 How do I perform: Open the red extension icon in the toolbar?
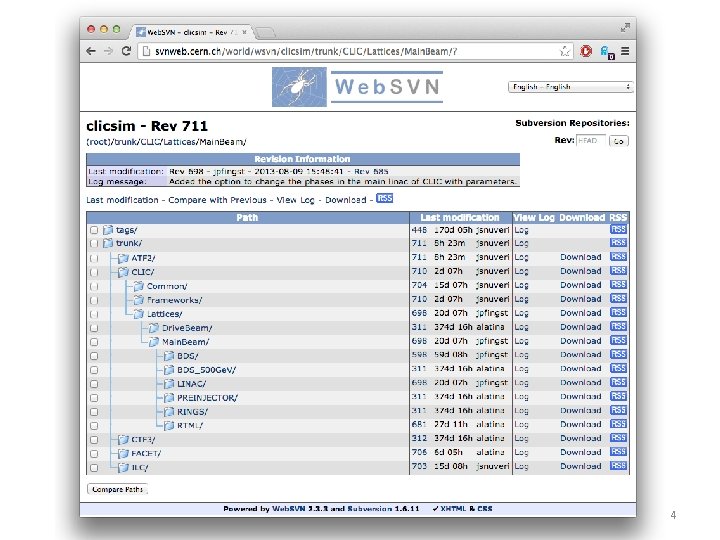click(586, 51)
